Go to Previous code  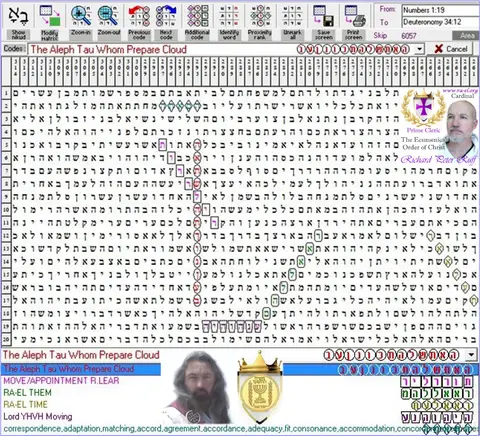pos(139,16)
